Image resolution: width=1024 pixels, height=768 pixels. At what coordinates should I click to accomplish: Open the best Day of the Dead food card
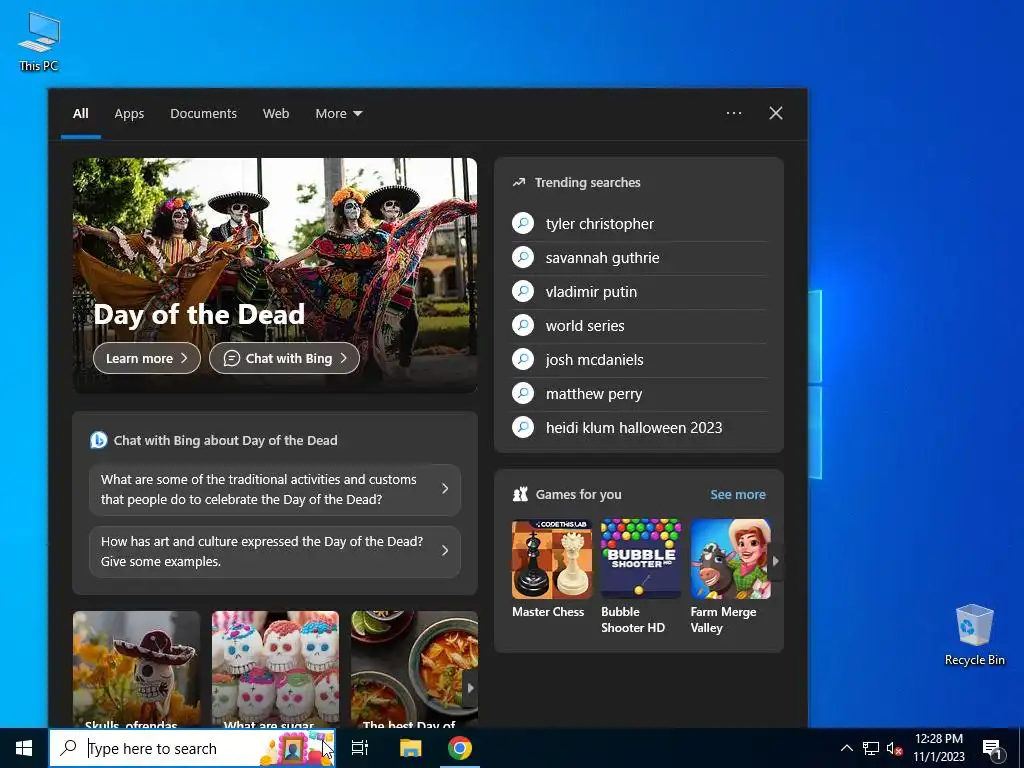pyautogui.click(x=414, y=669)
